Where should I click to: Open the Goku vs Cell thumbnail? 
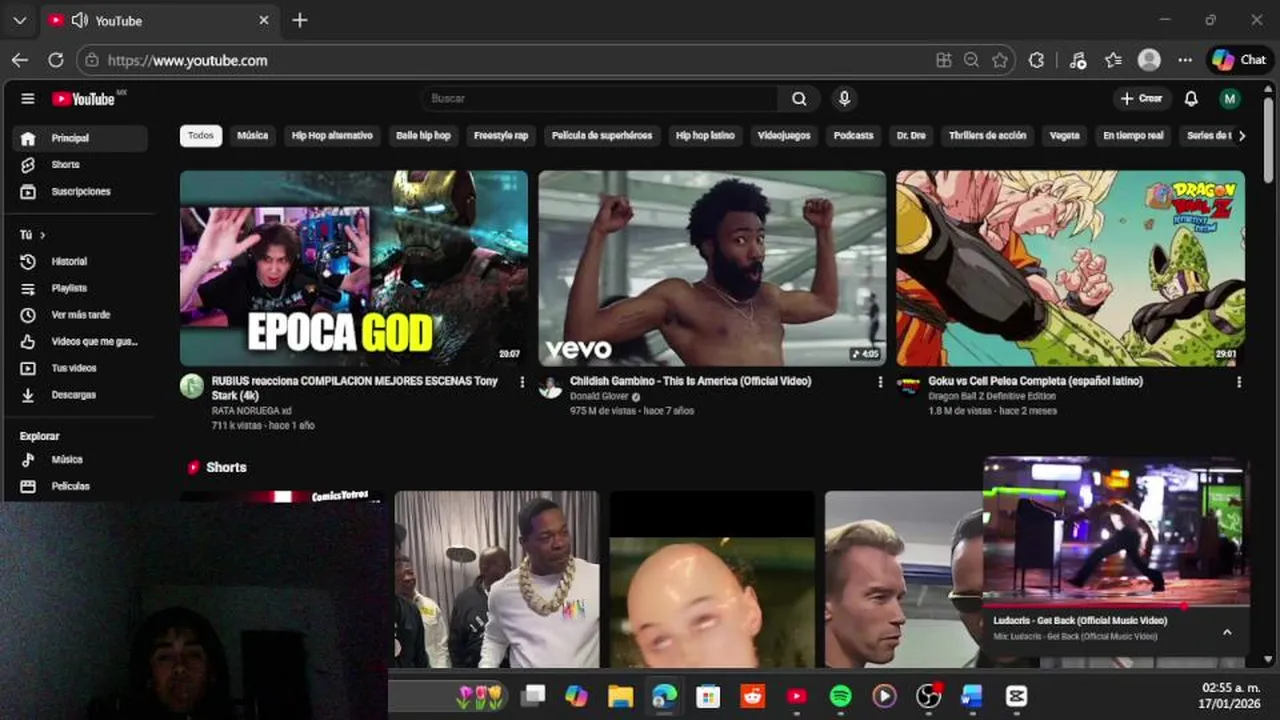[x=1070, y=268]
